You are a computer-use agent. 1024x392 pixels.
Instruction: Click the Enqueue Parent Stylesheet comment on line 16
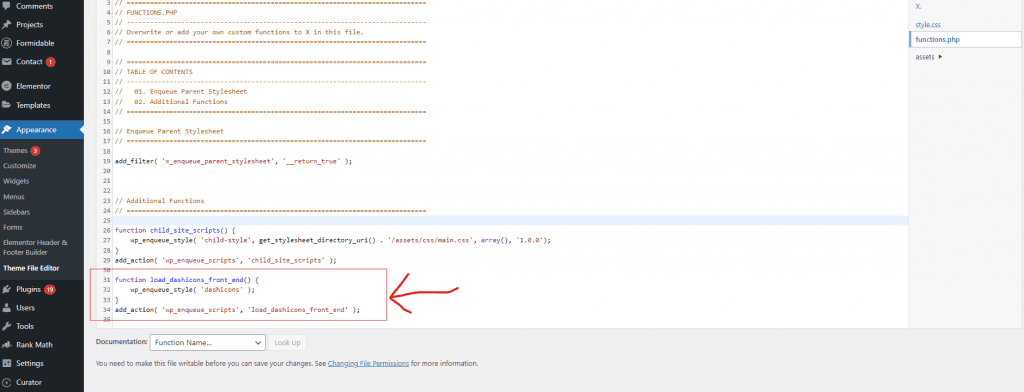[x=169, y=131]
